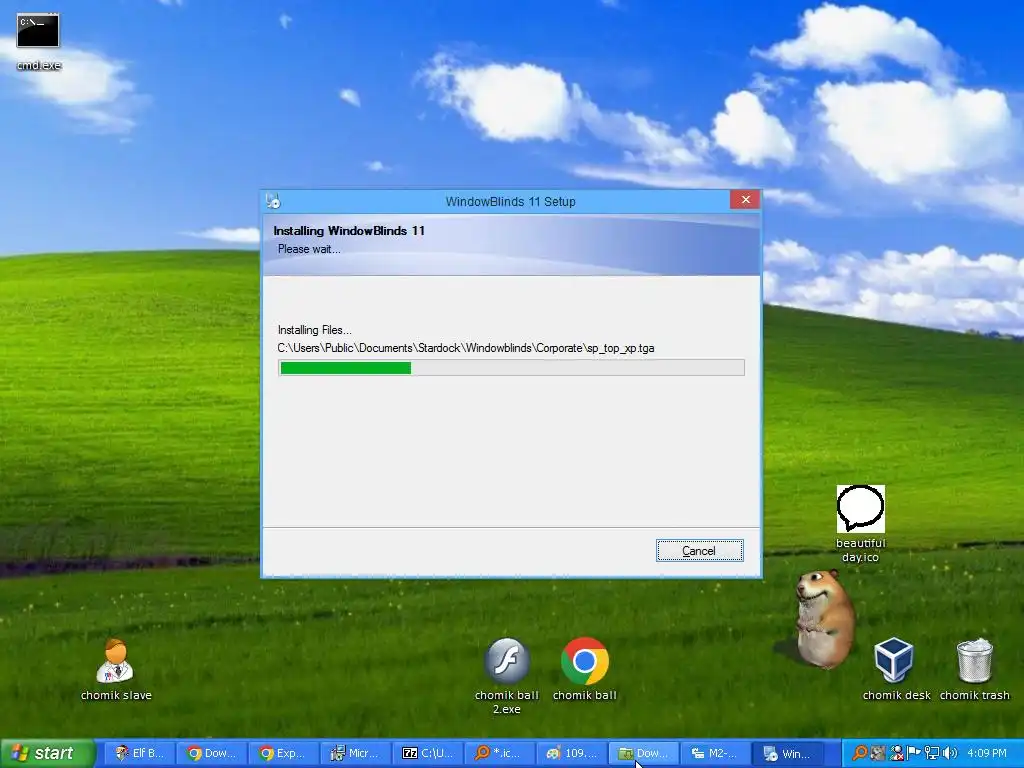The height and width of the screenshot is (768, 1024).
Task: Switch to the Chrome Exp... taskbar item
Action: 283,753
